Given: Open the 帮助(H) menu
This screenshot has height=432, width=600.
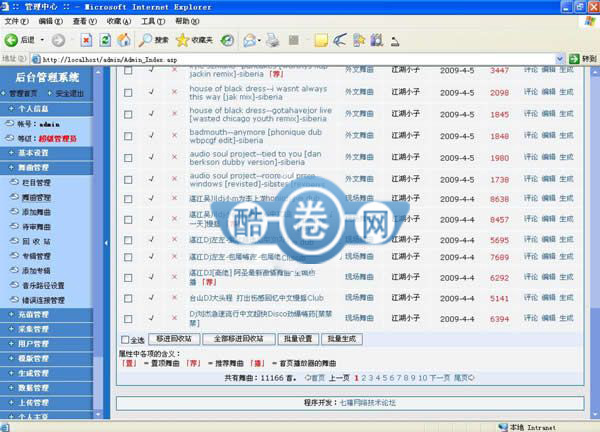Looking at the screenshot, I should point(187,21).
